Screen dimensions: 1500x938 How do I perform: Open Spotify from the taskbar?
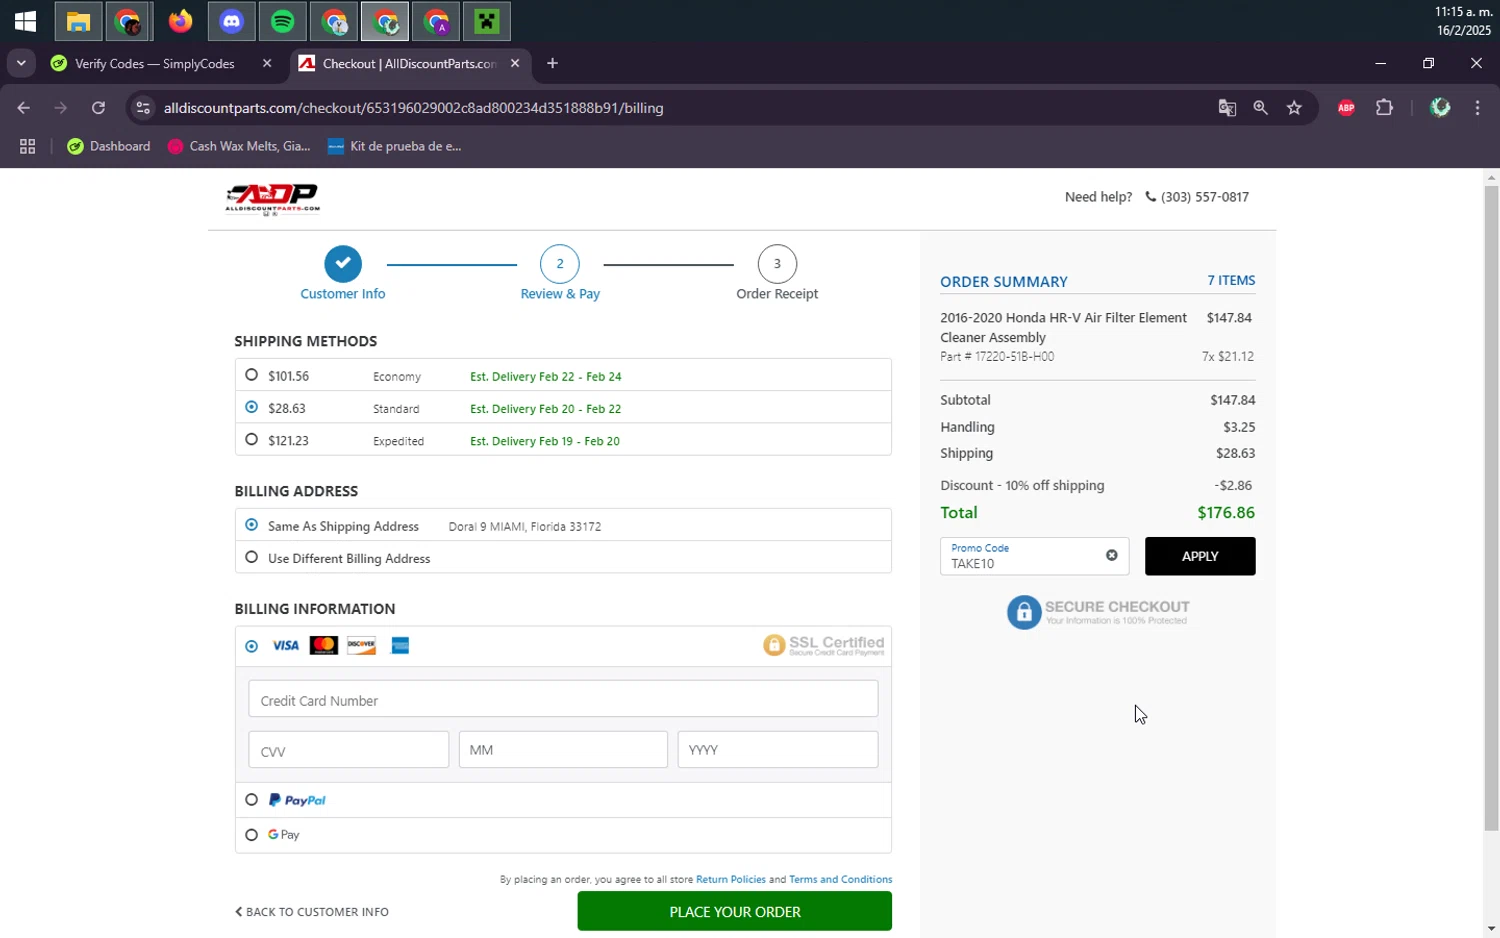click(x=283, y=21)
